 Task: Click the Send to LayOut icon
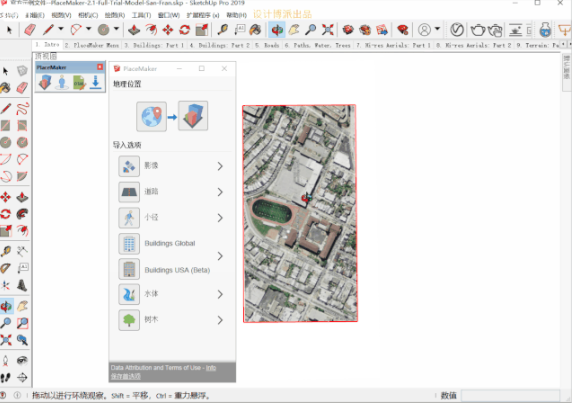(382, 30)
